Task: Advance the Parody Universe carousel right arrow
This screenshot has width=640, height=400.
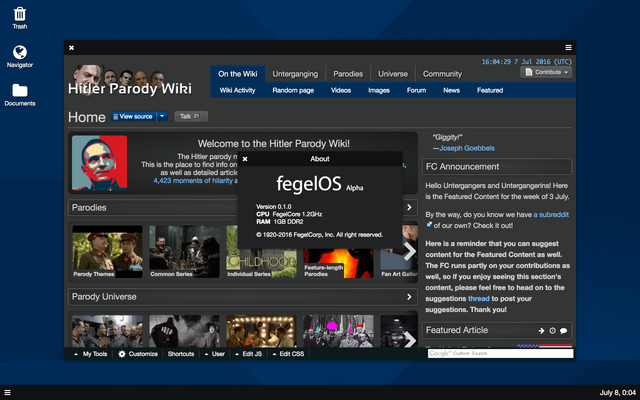Action: [x=409, y=340]
